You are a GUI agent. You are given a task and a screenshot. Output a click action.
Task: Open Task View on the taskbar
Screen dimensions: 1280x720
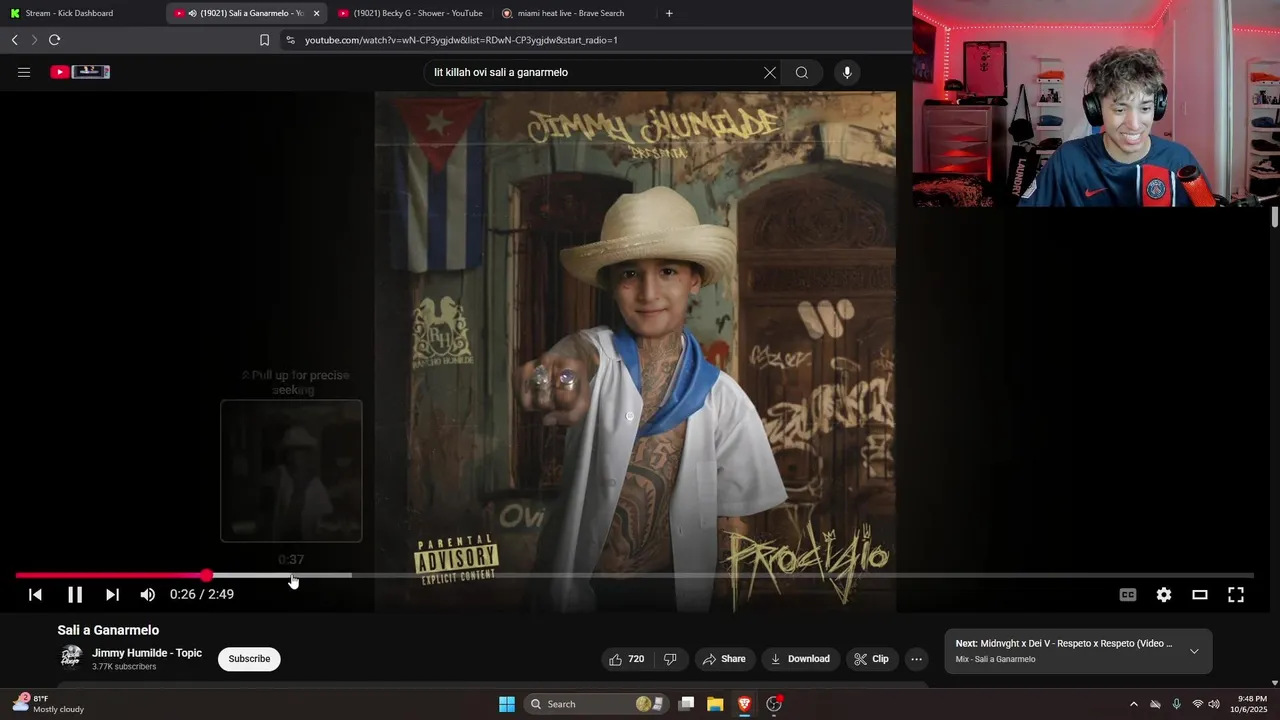686,704
